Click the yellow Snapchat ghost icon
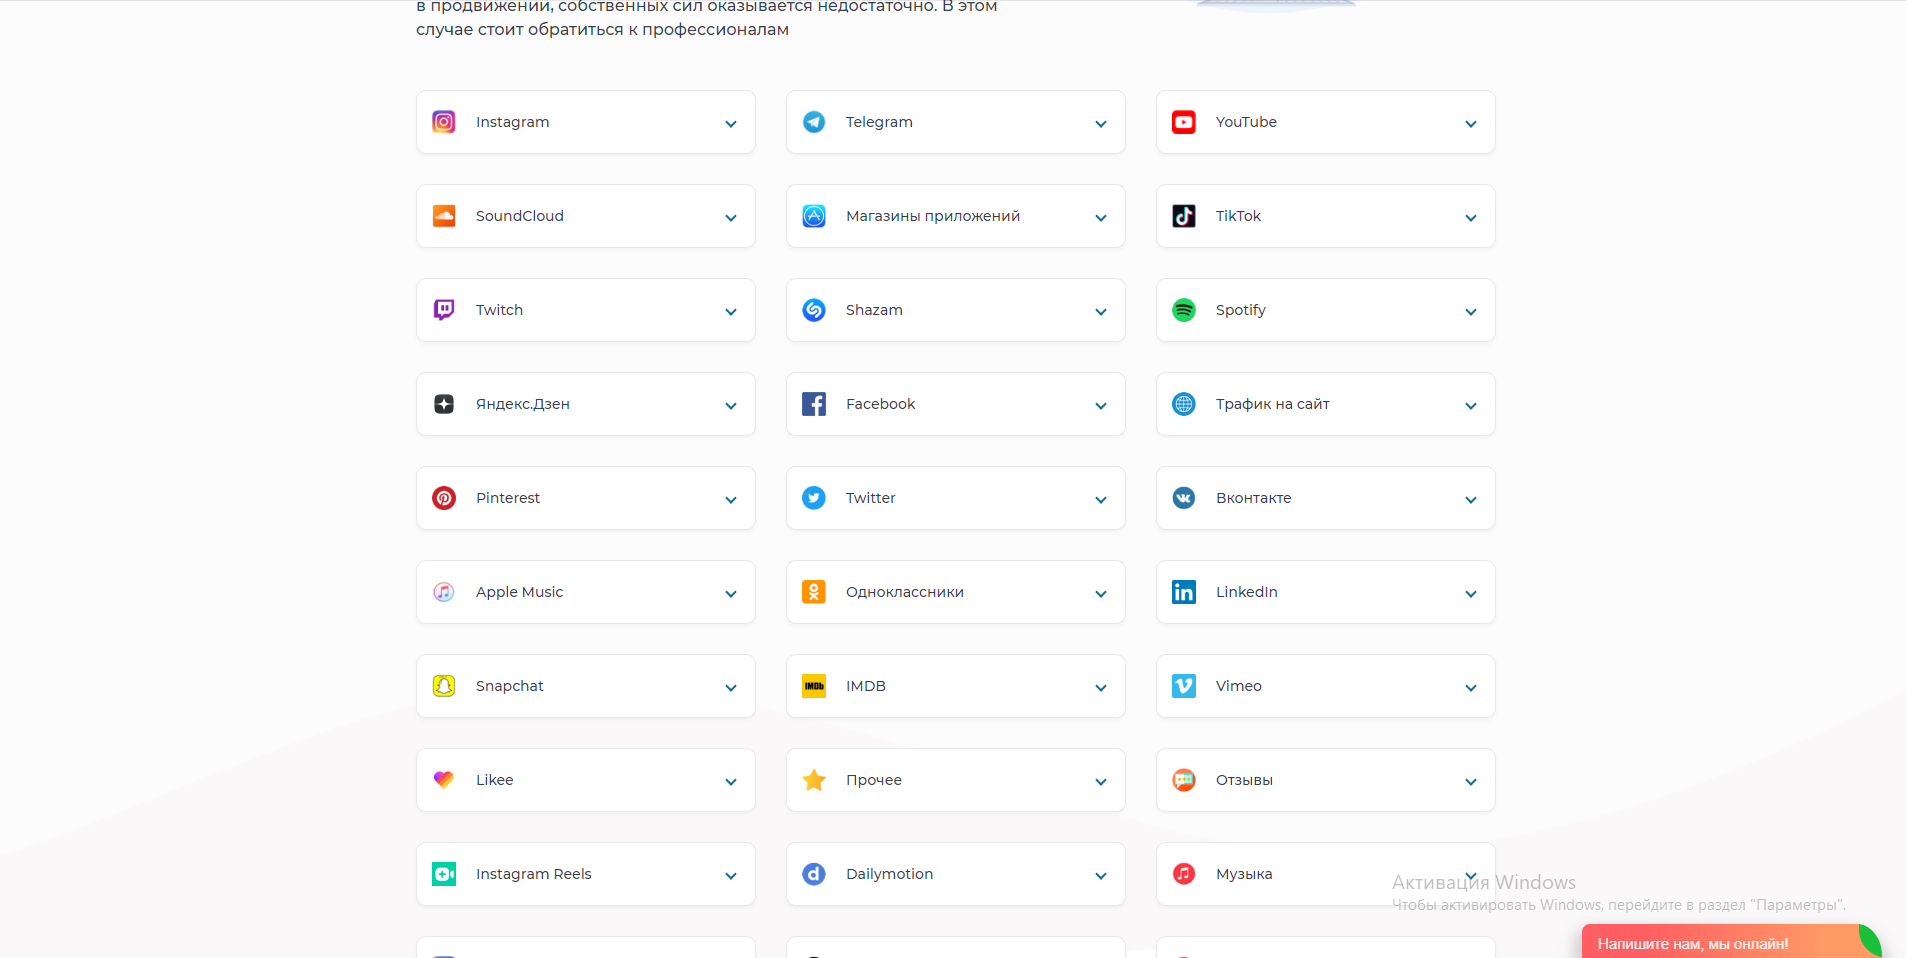This screenshot has height=958, width=1906. (x=444, y=686)
